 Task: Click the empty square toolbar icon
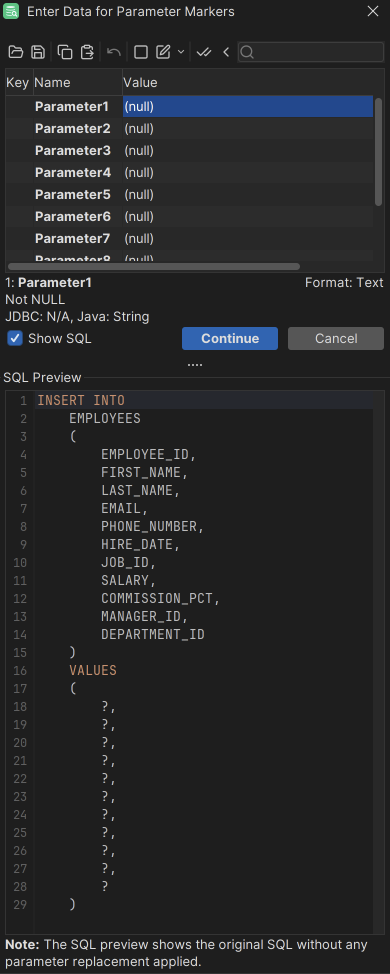(141, 52)
